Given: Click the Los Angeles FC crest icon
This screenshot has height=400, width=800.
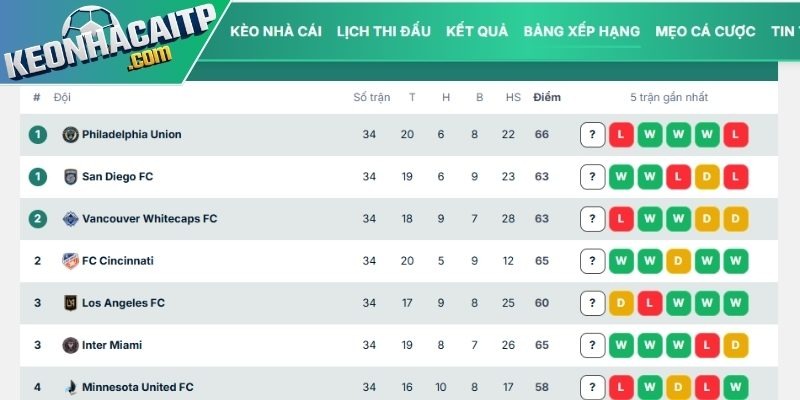Looking at the screenshot, I should (70, 303).
